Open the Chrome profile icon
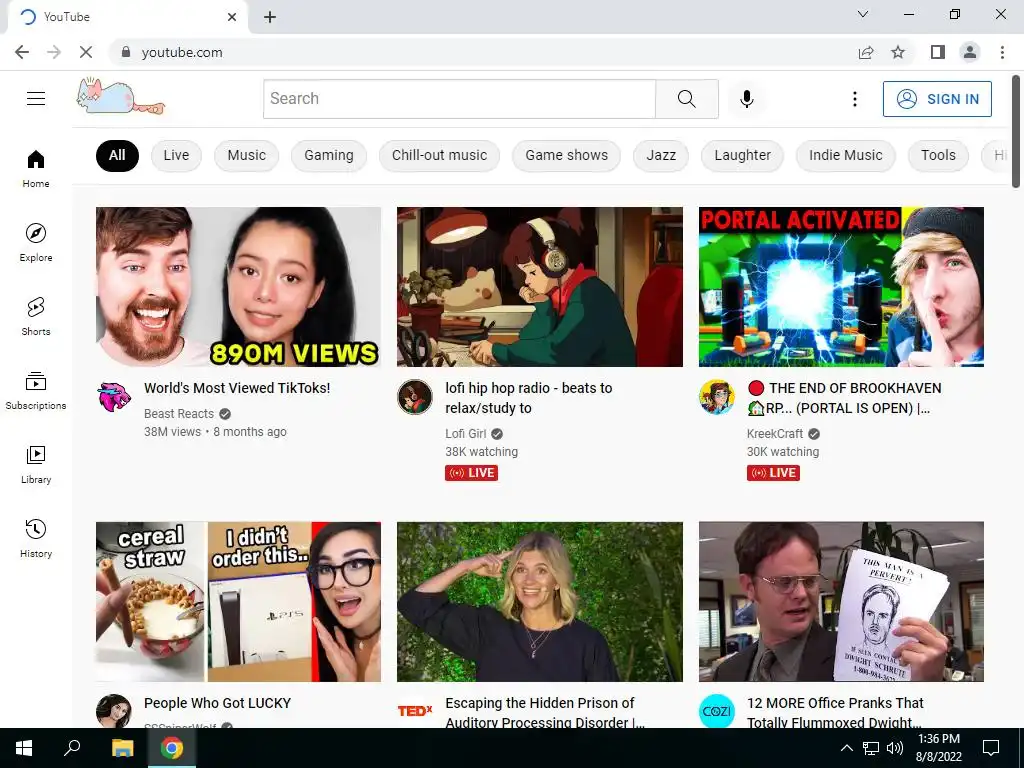 tap(970, 52)
